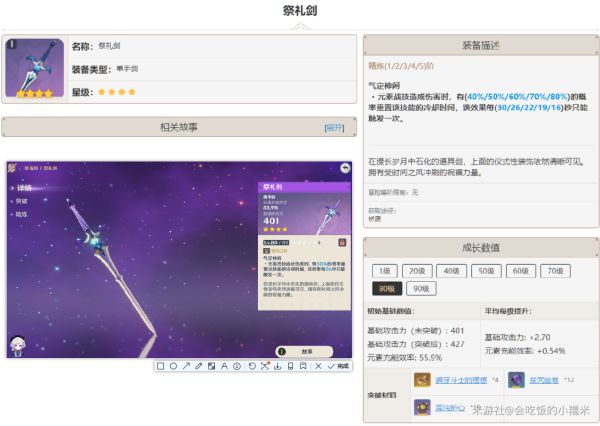Select 突破 in game side menu
This screenshot has width=600, height=426.
point(21,201)
